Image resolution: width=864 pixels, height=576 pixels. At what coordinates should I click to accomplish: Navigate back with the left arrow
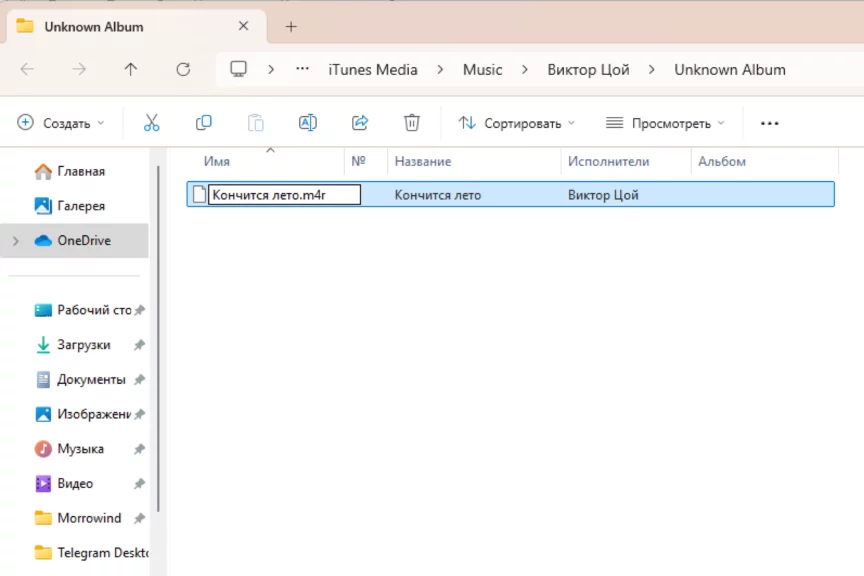click(27, 69)
